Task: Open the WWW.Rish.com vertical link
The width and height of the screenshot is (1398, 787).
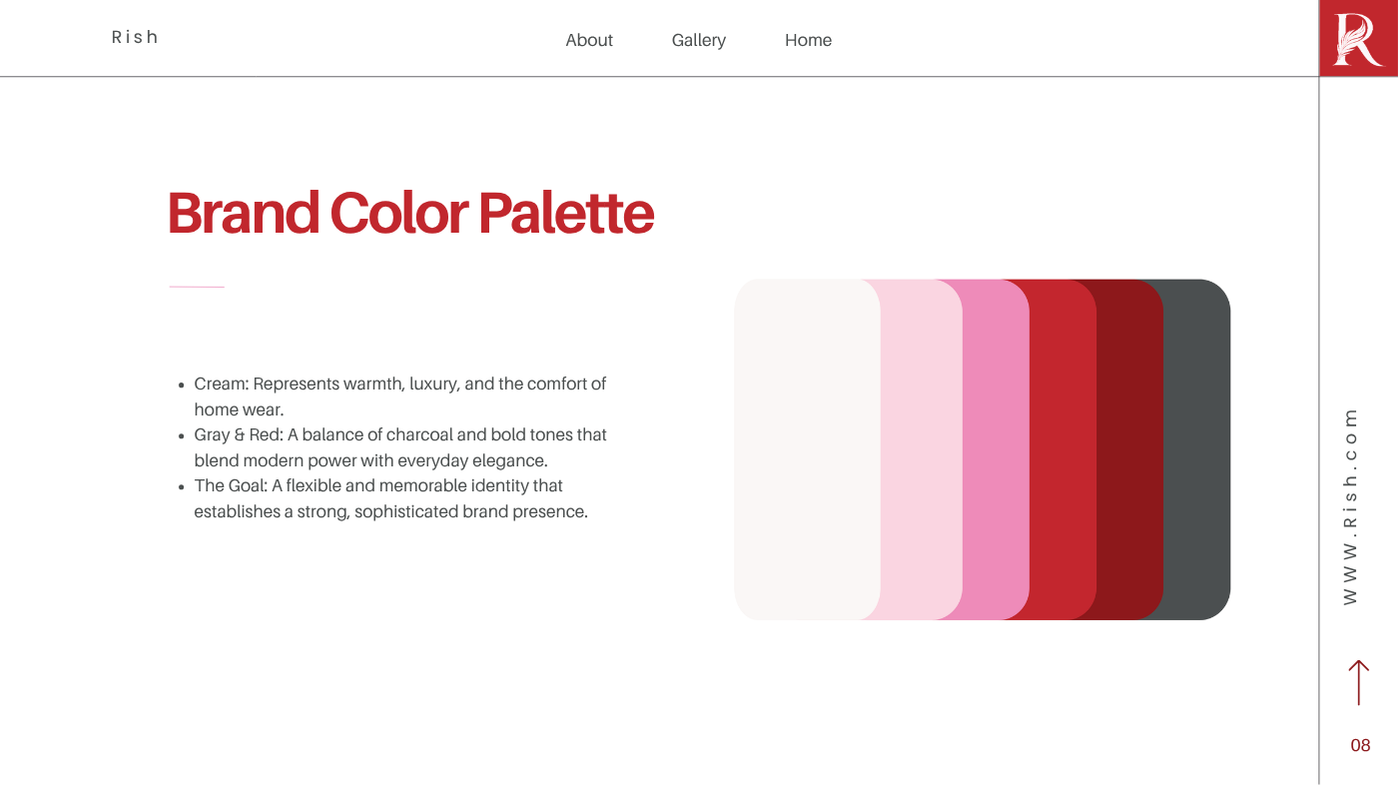Action: click(x=1350, y=505)
